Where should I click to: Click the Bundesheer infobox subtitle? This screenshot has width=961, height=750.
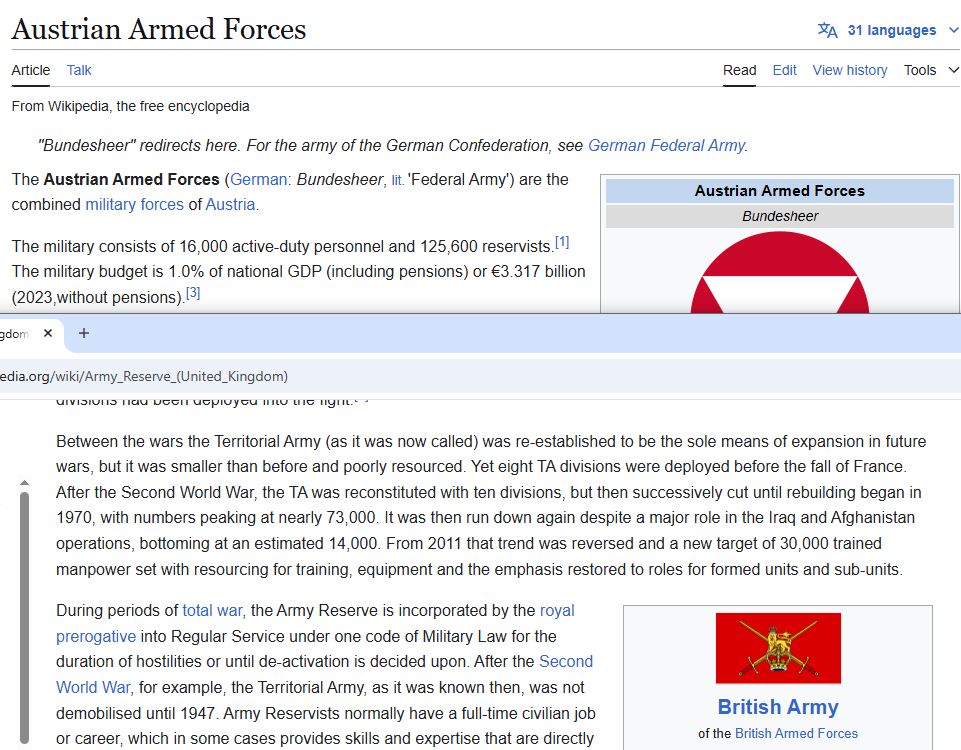point(780,216)
